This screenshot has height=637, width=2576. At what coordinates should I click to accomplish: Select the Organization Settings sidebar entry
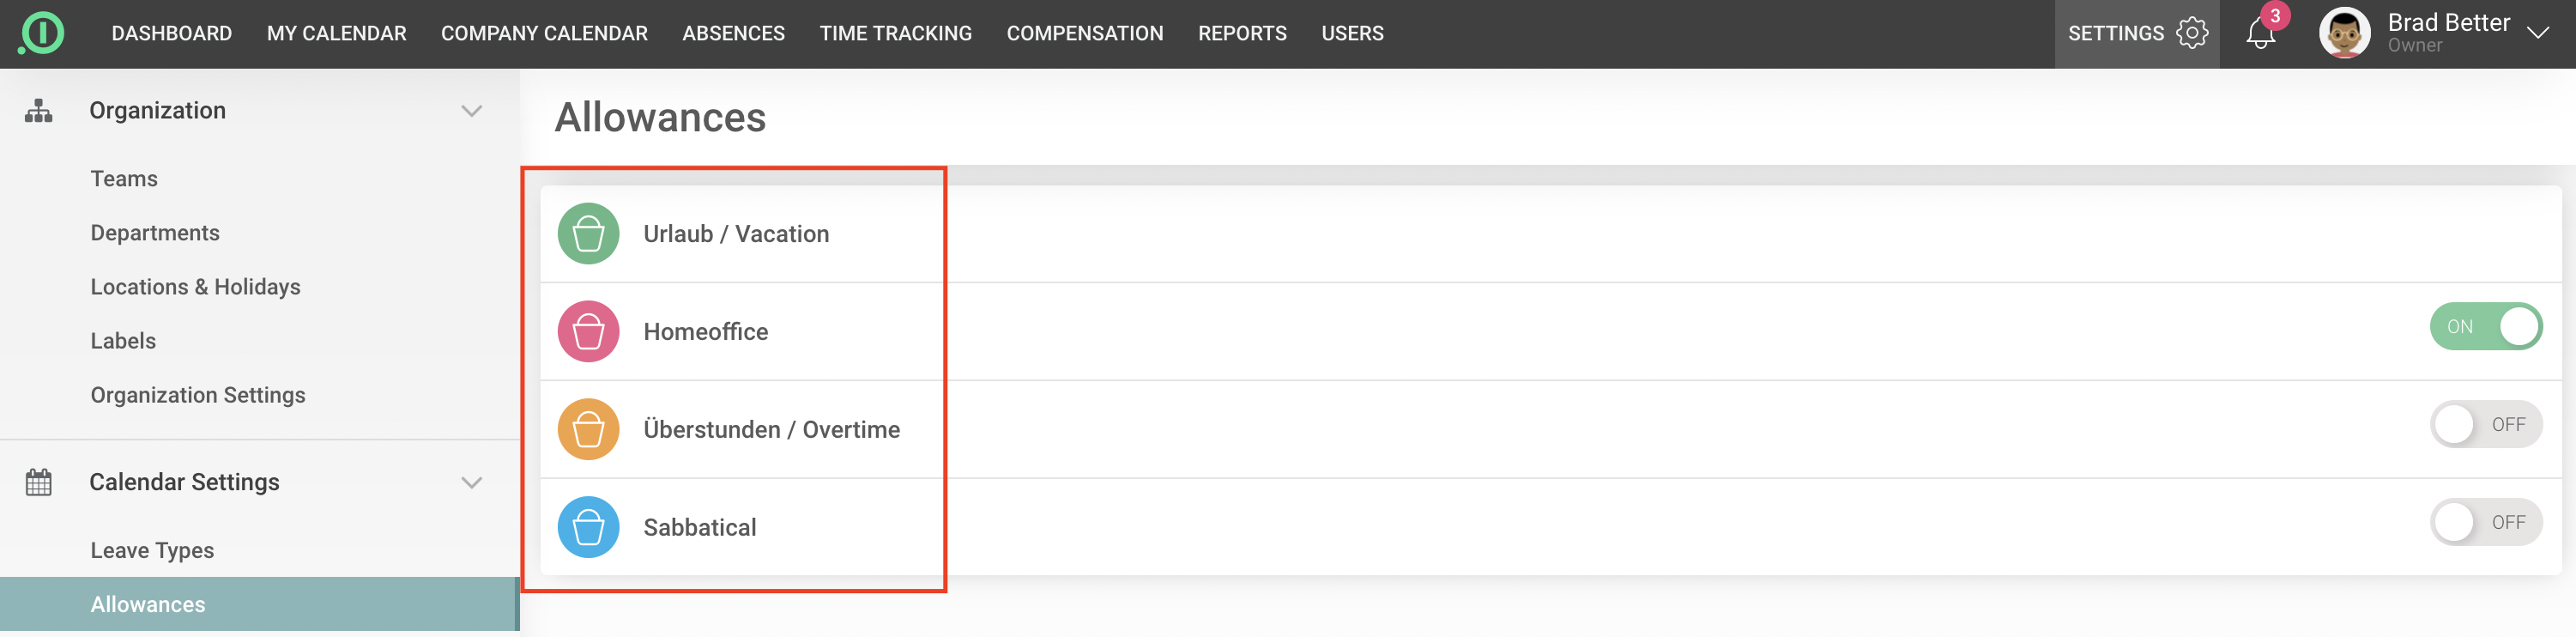198,395
